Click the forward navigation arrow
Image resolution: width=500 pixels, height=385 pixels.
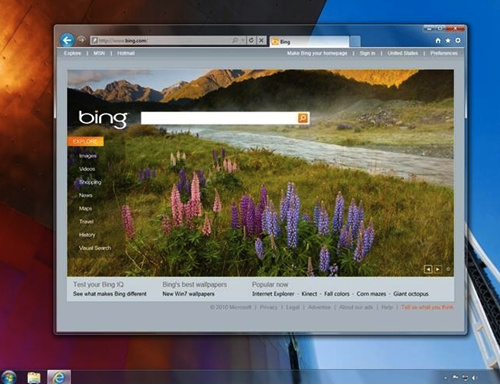click(81, 40)
